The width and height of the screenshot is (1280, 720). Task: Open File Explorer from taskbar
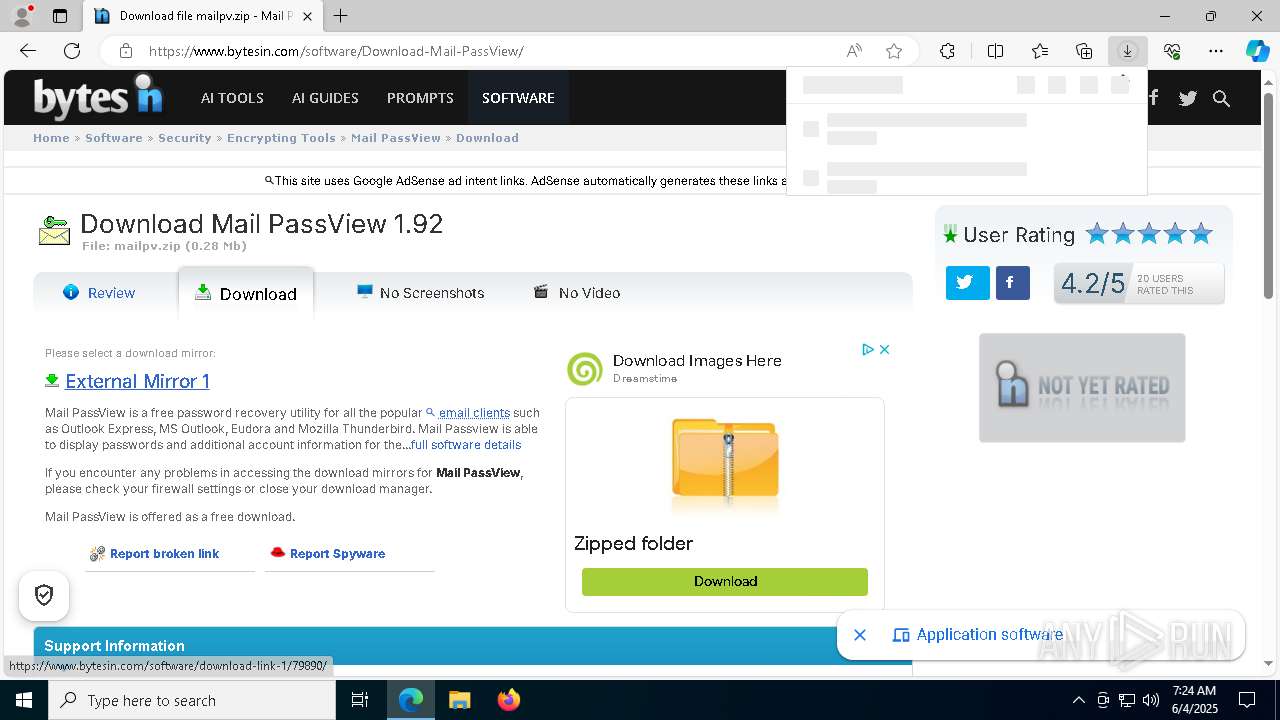(x=459, y=700)
